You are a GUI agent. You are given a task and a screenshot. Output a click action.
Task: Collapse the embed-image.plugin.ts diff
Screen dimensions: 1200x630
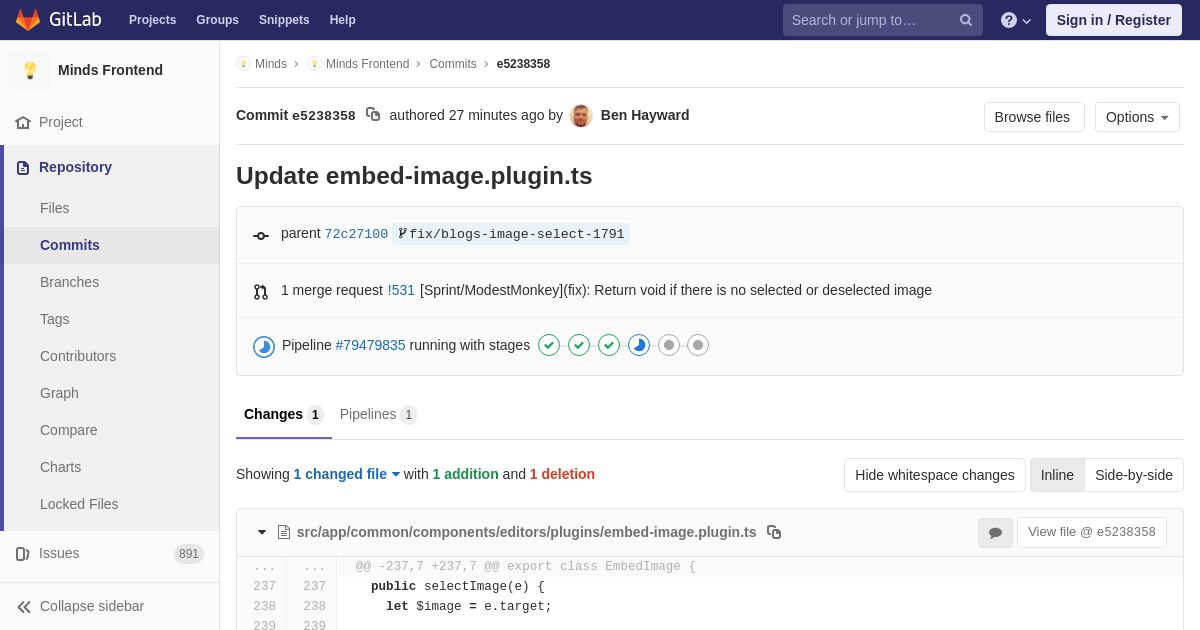coord(262,532)
